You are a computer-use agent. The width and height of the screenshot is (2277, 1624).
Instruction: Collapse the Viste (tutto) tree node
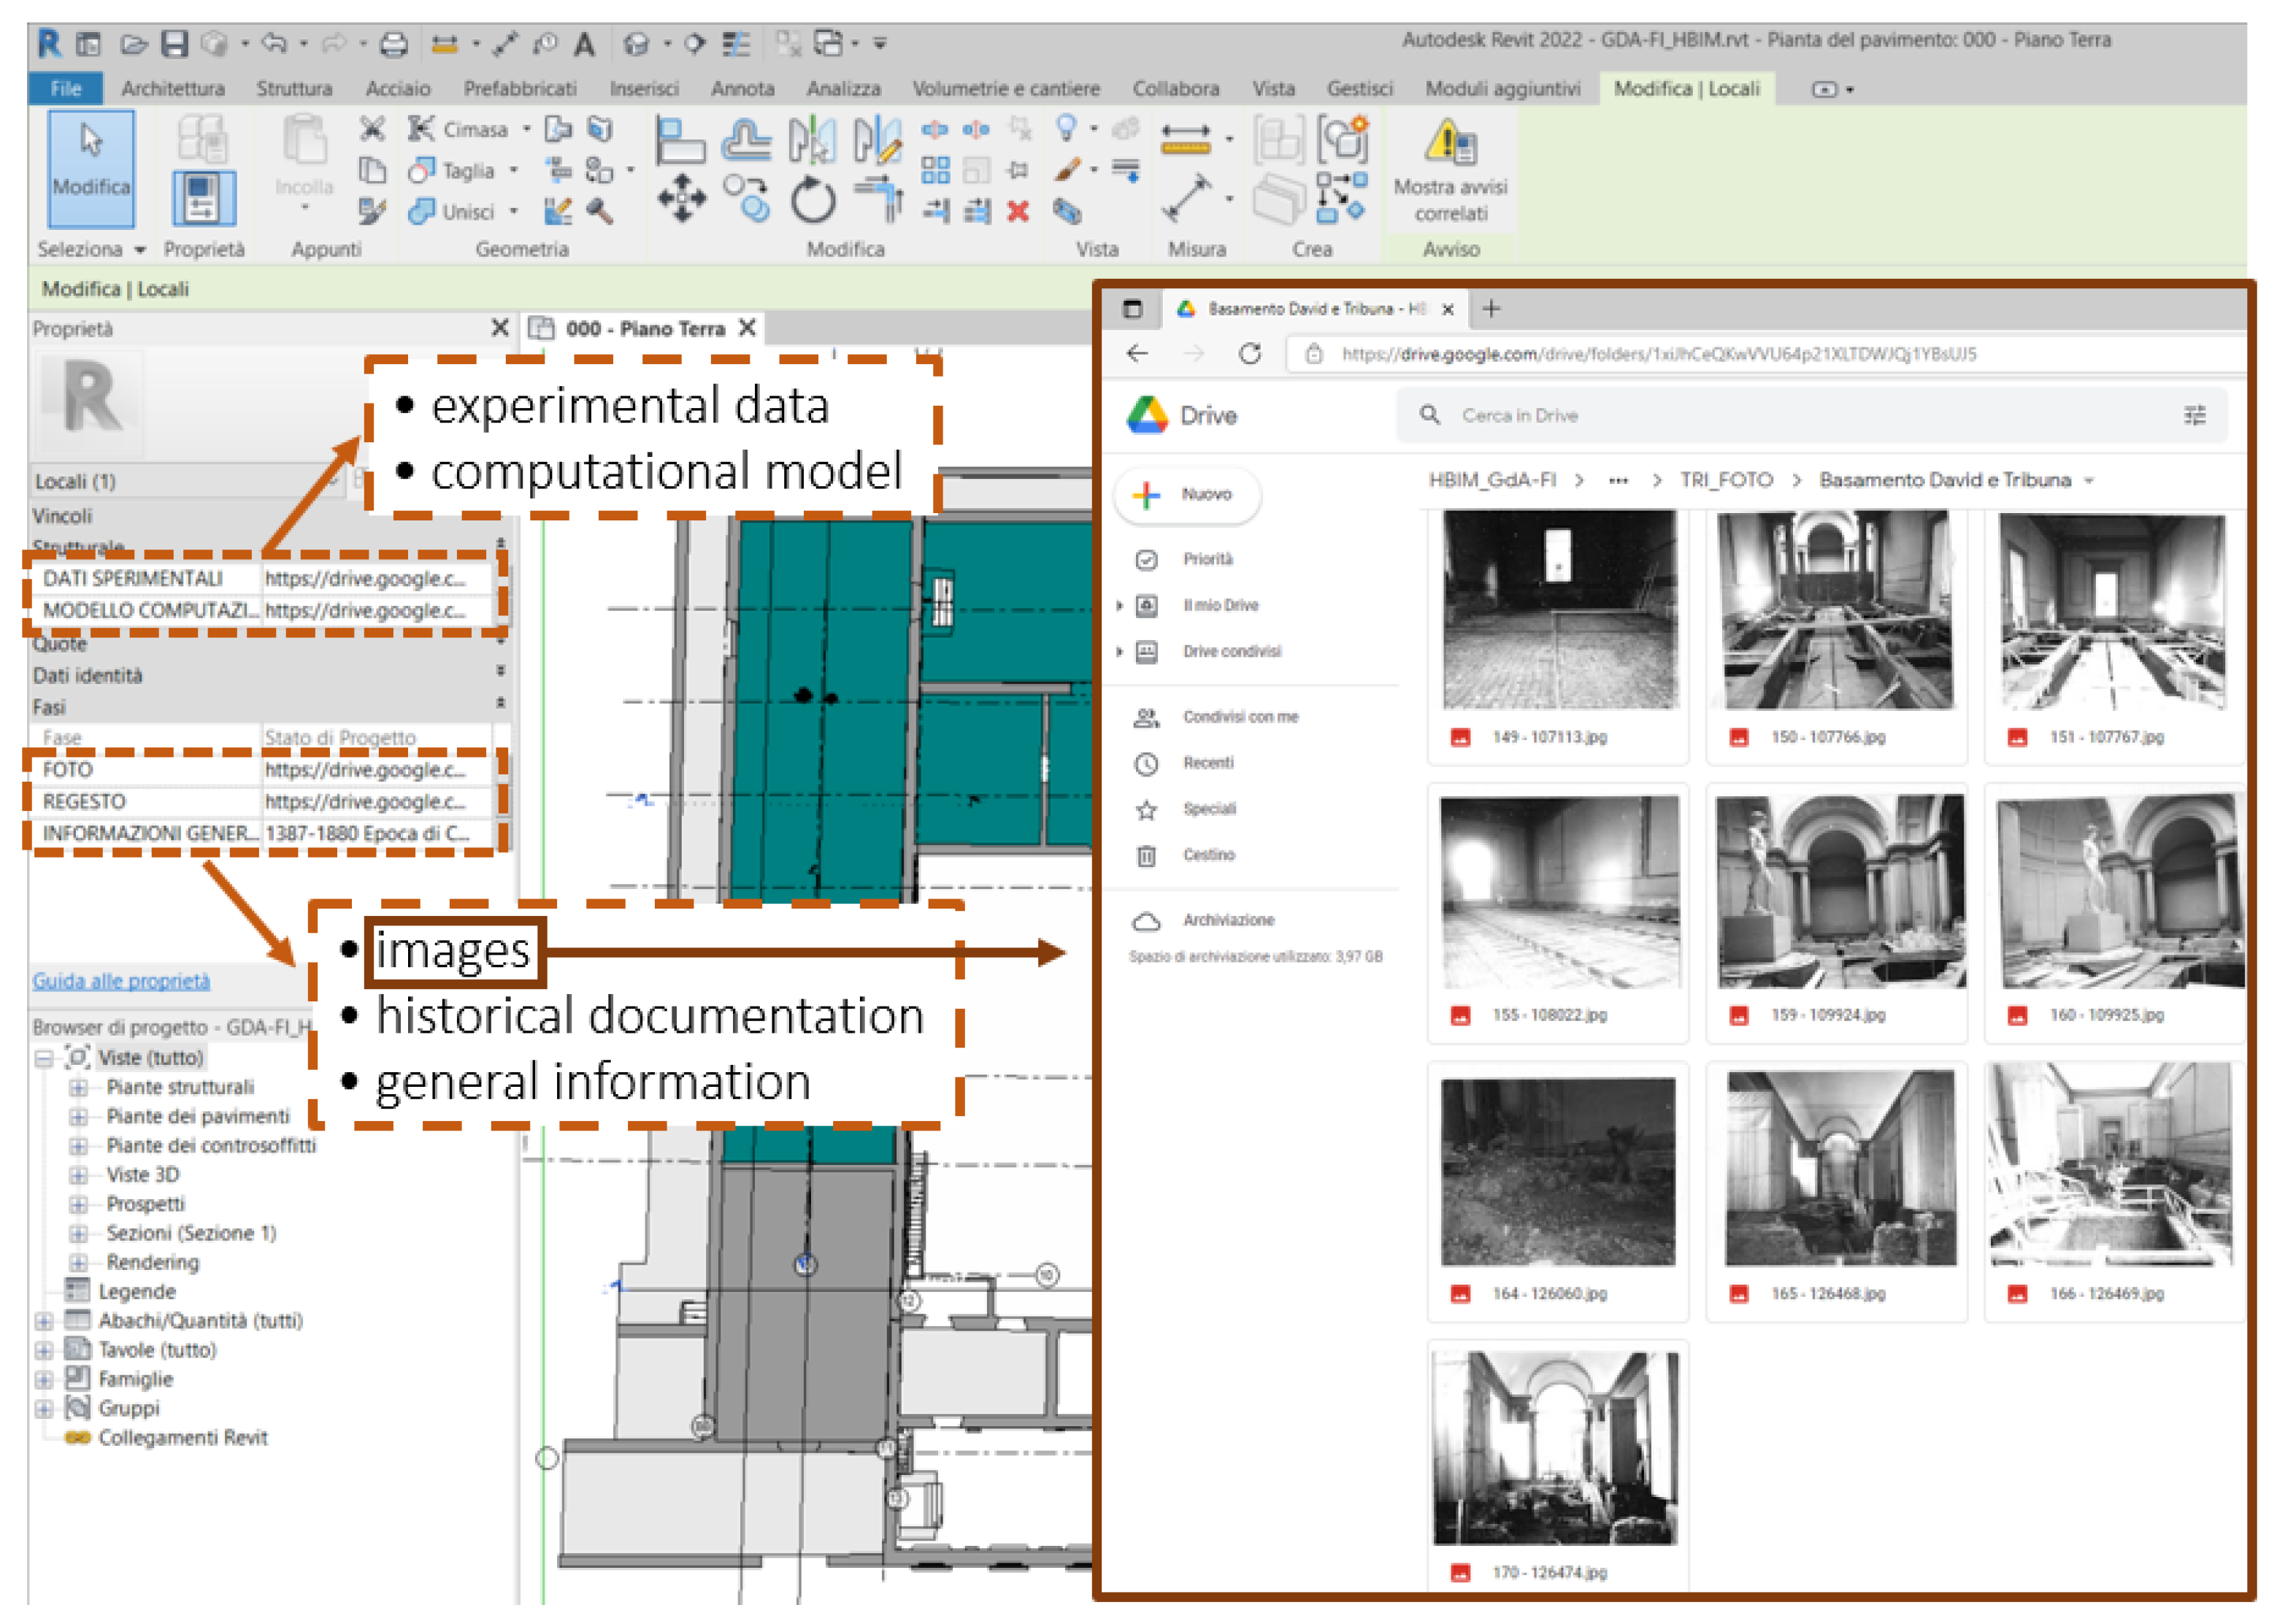44,1058
